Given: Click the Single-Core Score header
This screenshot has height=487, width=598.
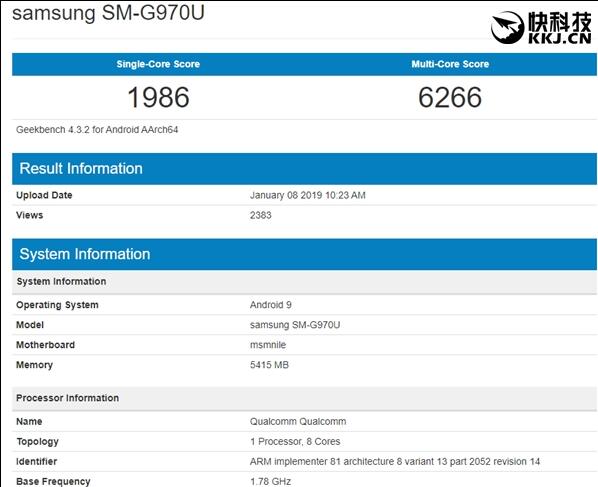Looking at the screenshot, I should pos(158,64).
